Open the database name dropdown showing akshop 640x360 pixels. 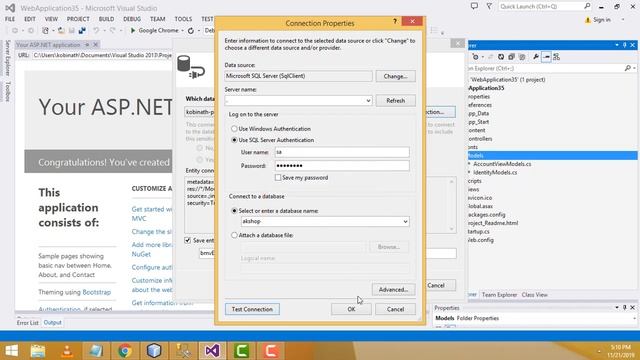coord(405,221)
